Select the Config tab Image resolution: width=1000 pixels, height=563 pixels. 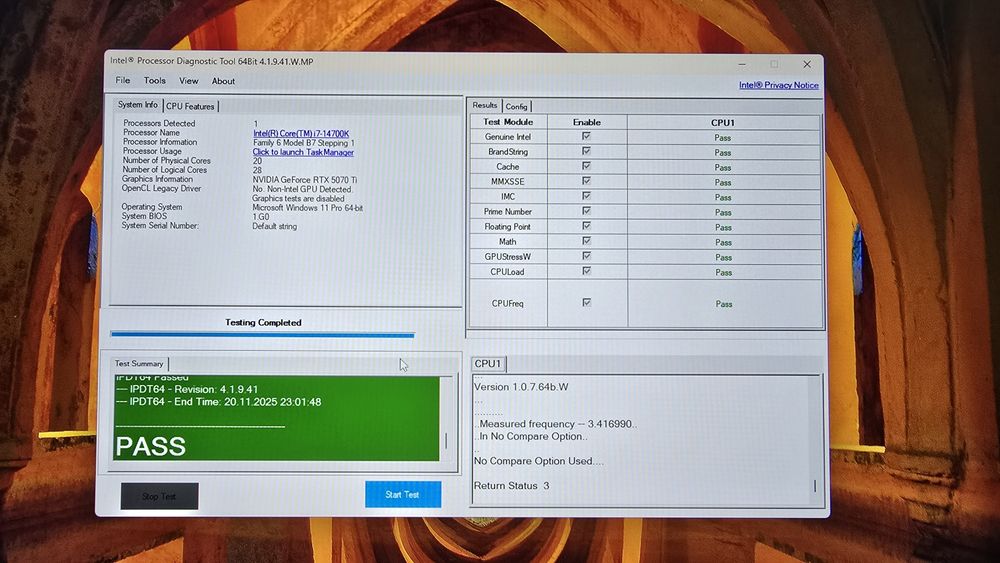click(x=517, y=106)
